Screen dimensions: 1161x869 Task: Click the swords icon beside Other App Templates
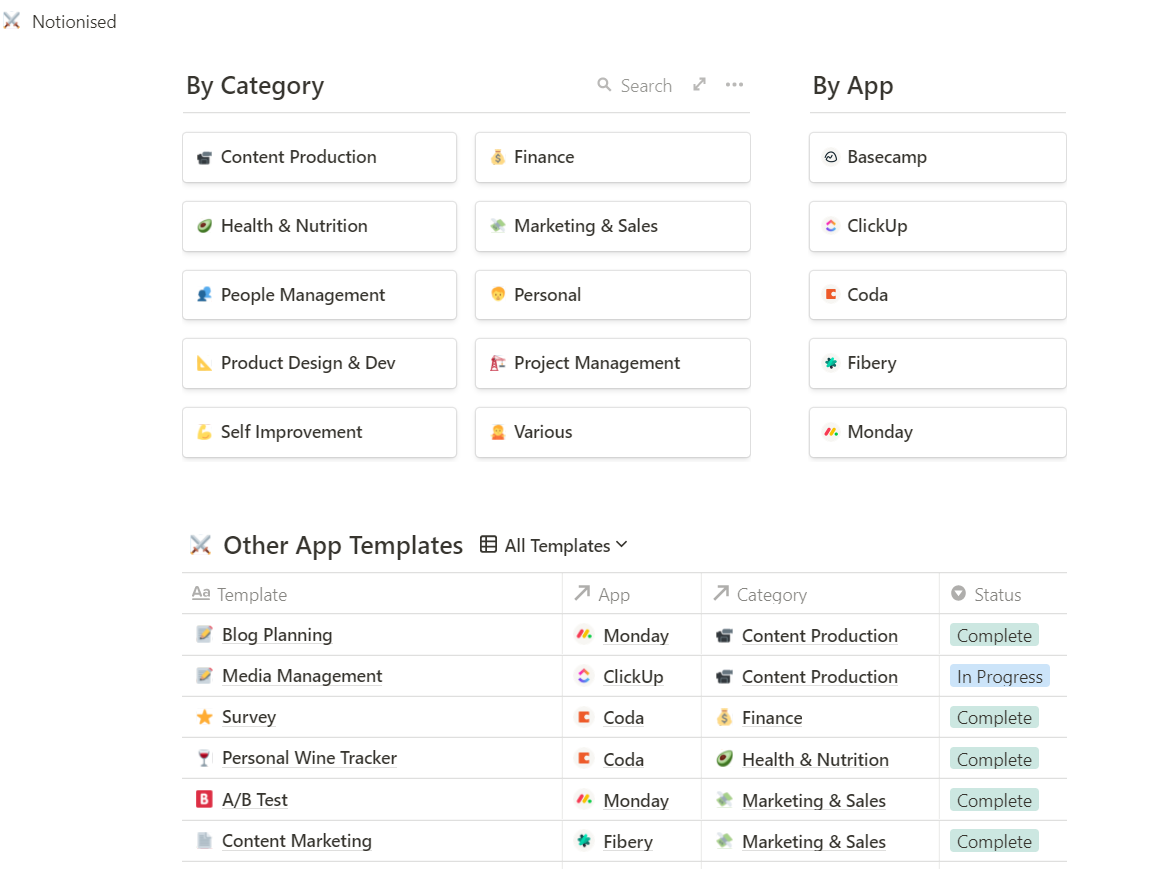200,545
